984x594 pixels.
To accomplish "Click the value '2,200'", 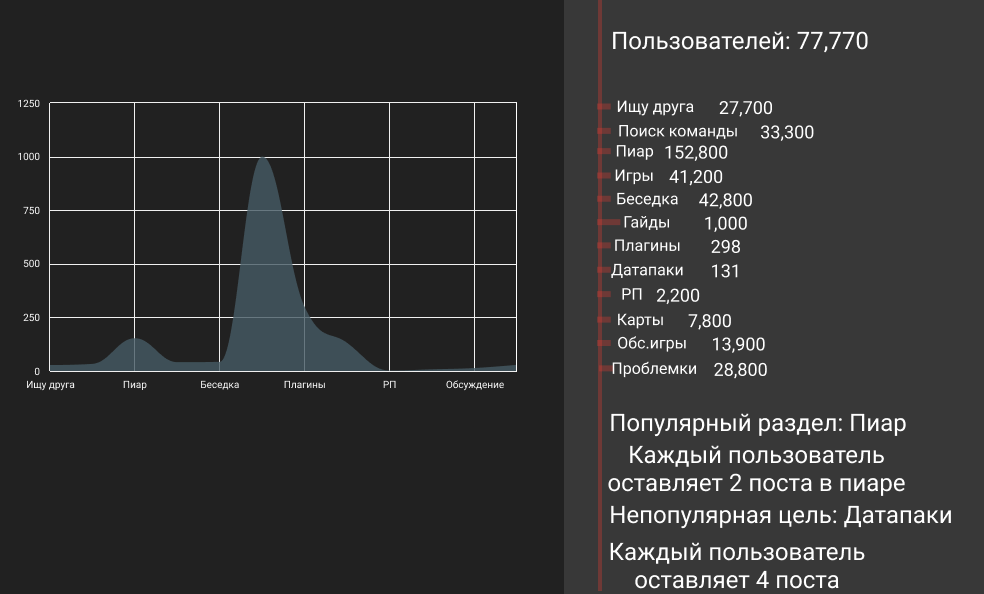I will 678,295.
